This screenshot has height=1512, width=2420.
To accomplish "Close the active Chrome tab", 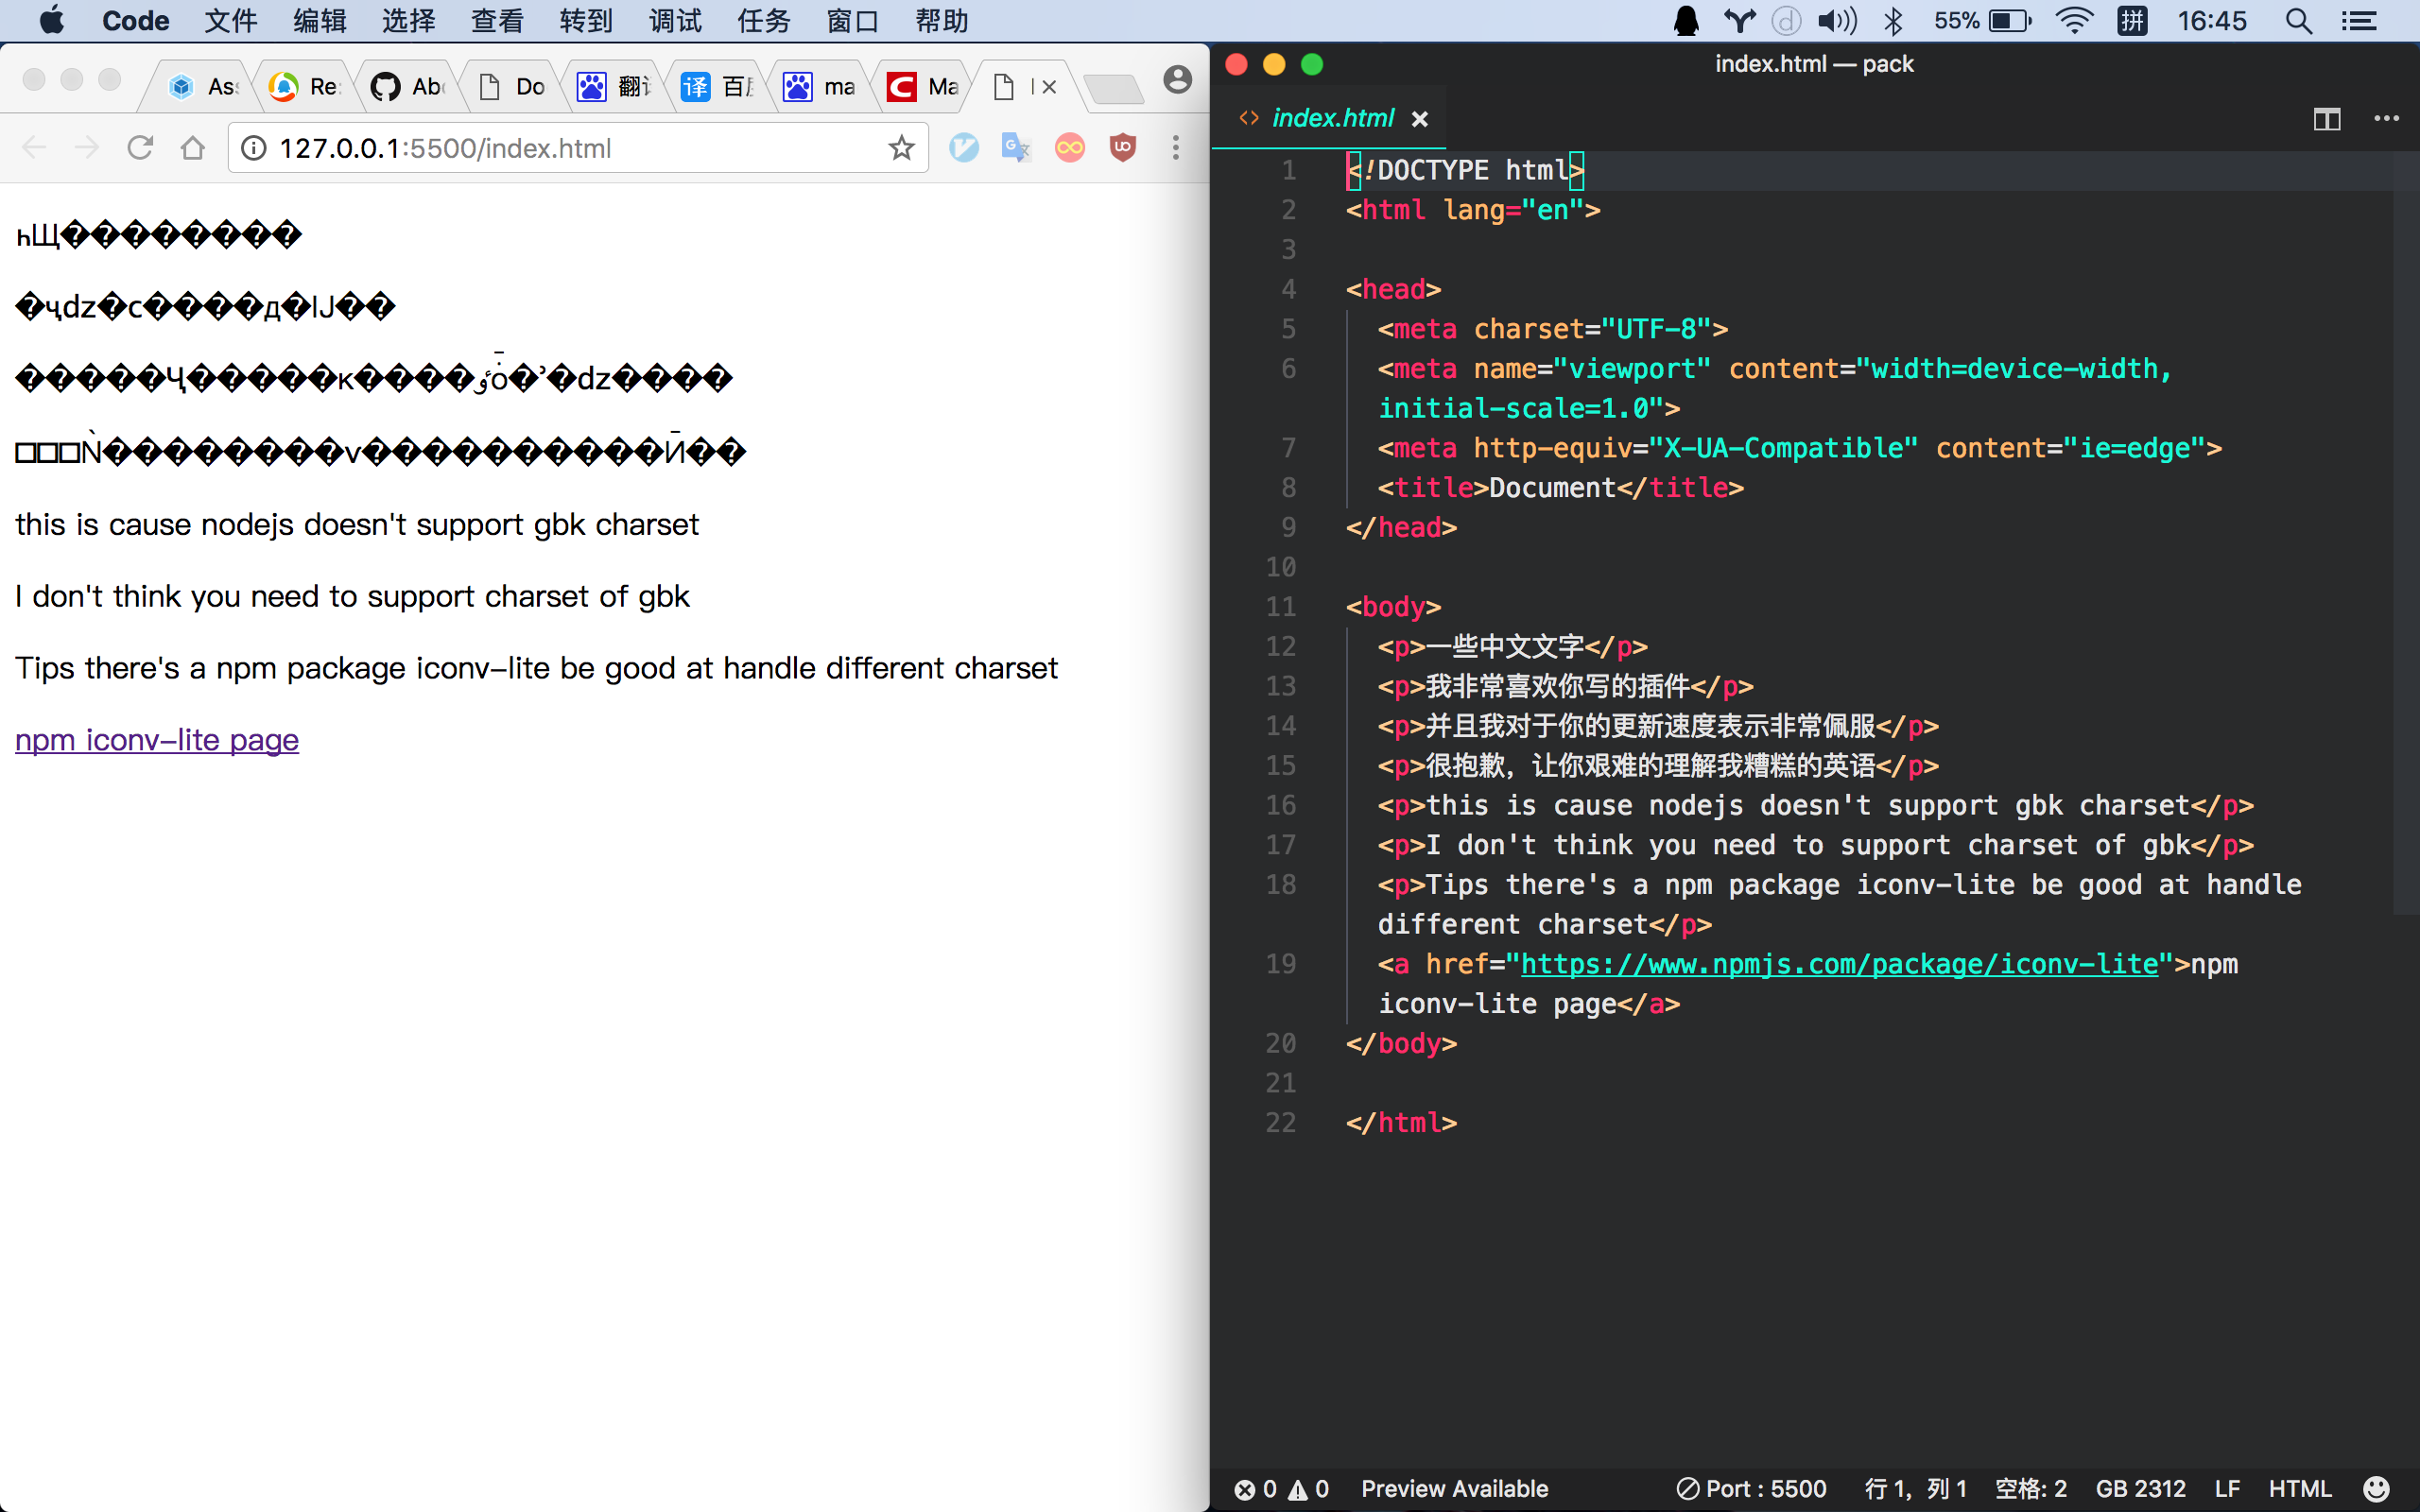I will [1049, 87].
